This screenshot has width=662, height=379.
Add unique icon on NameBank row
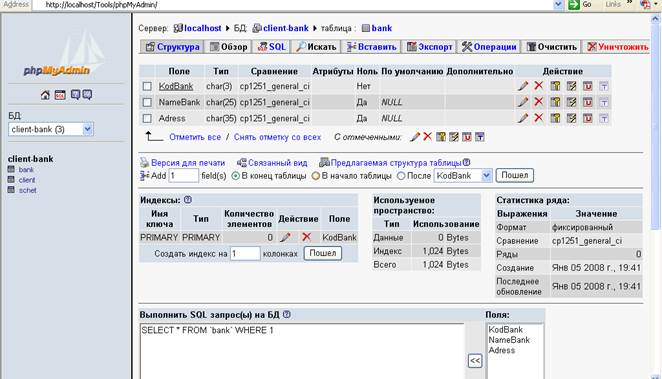click(587, 102)
